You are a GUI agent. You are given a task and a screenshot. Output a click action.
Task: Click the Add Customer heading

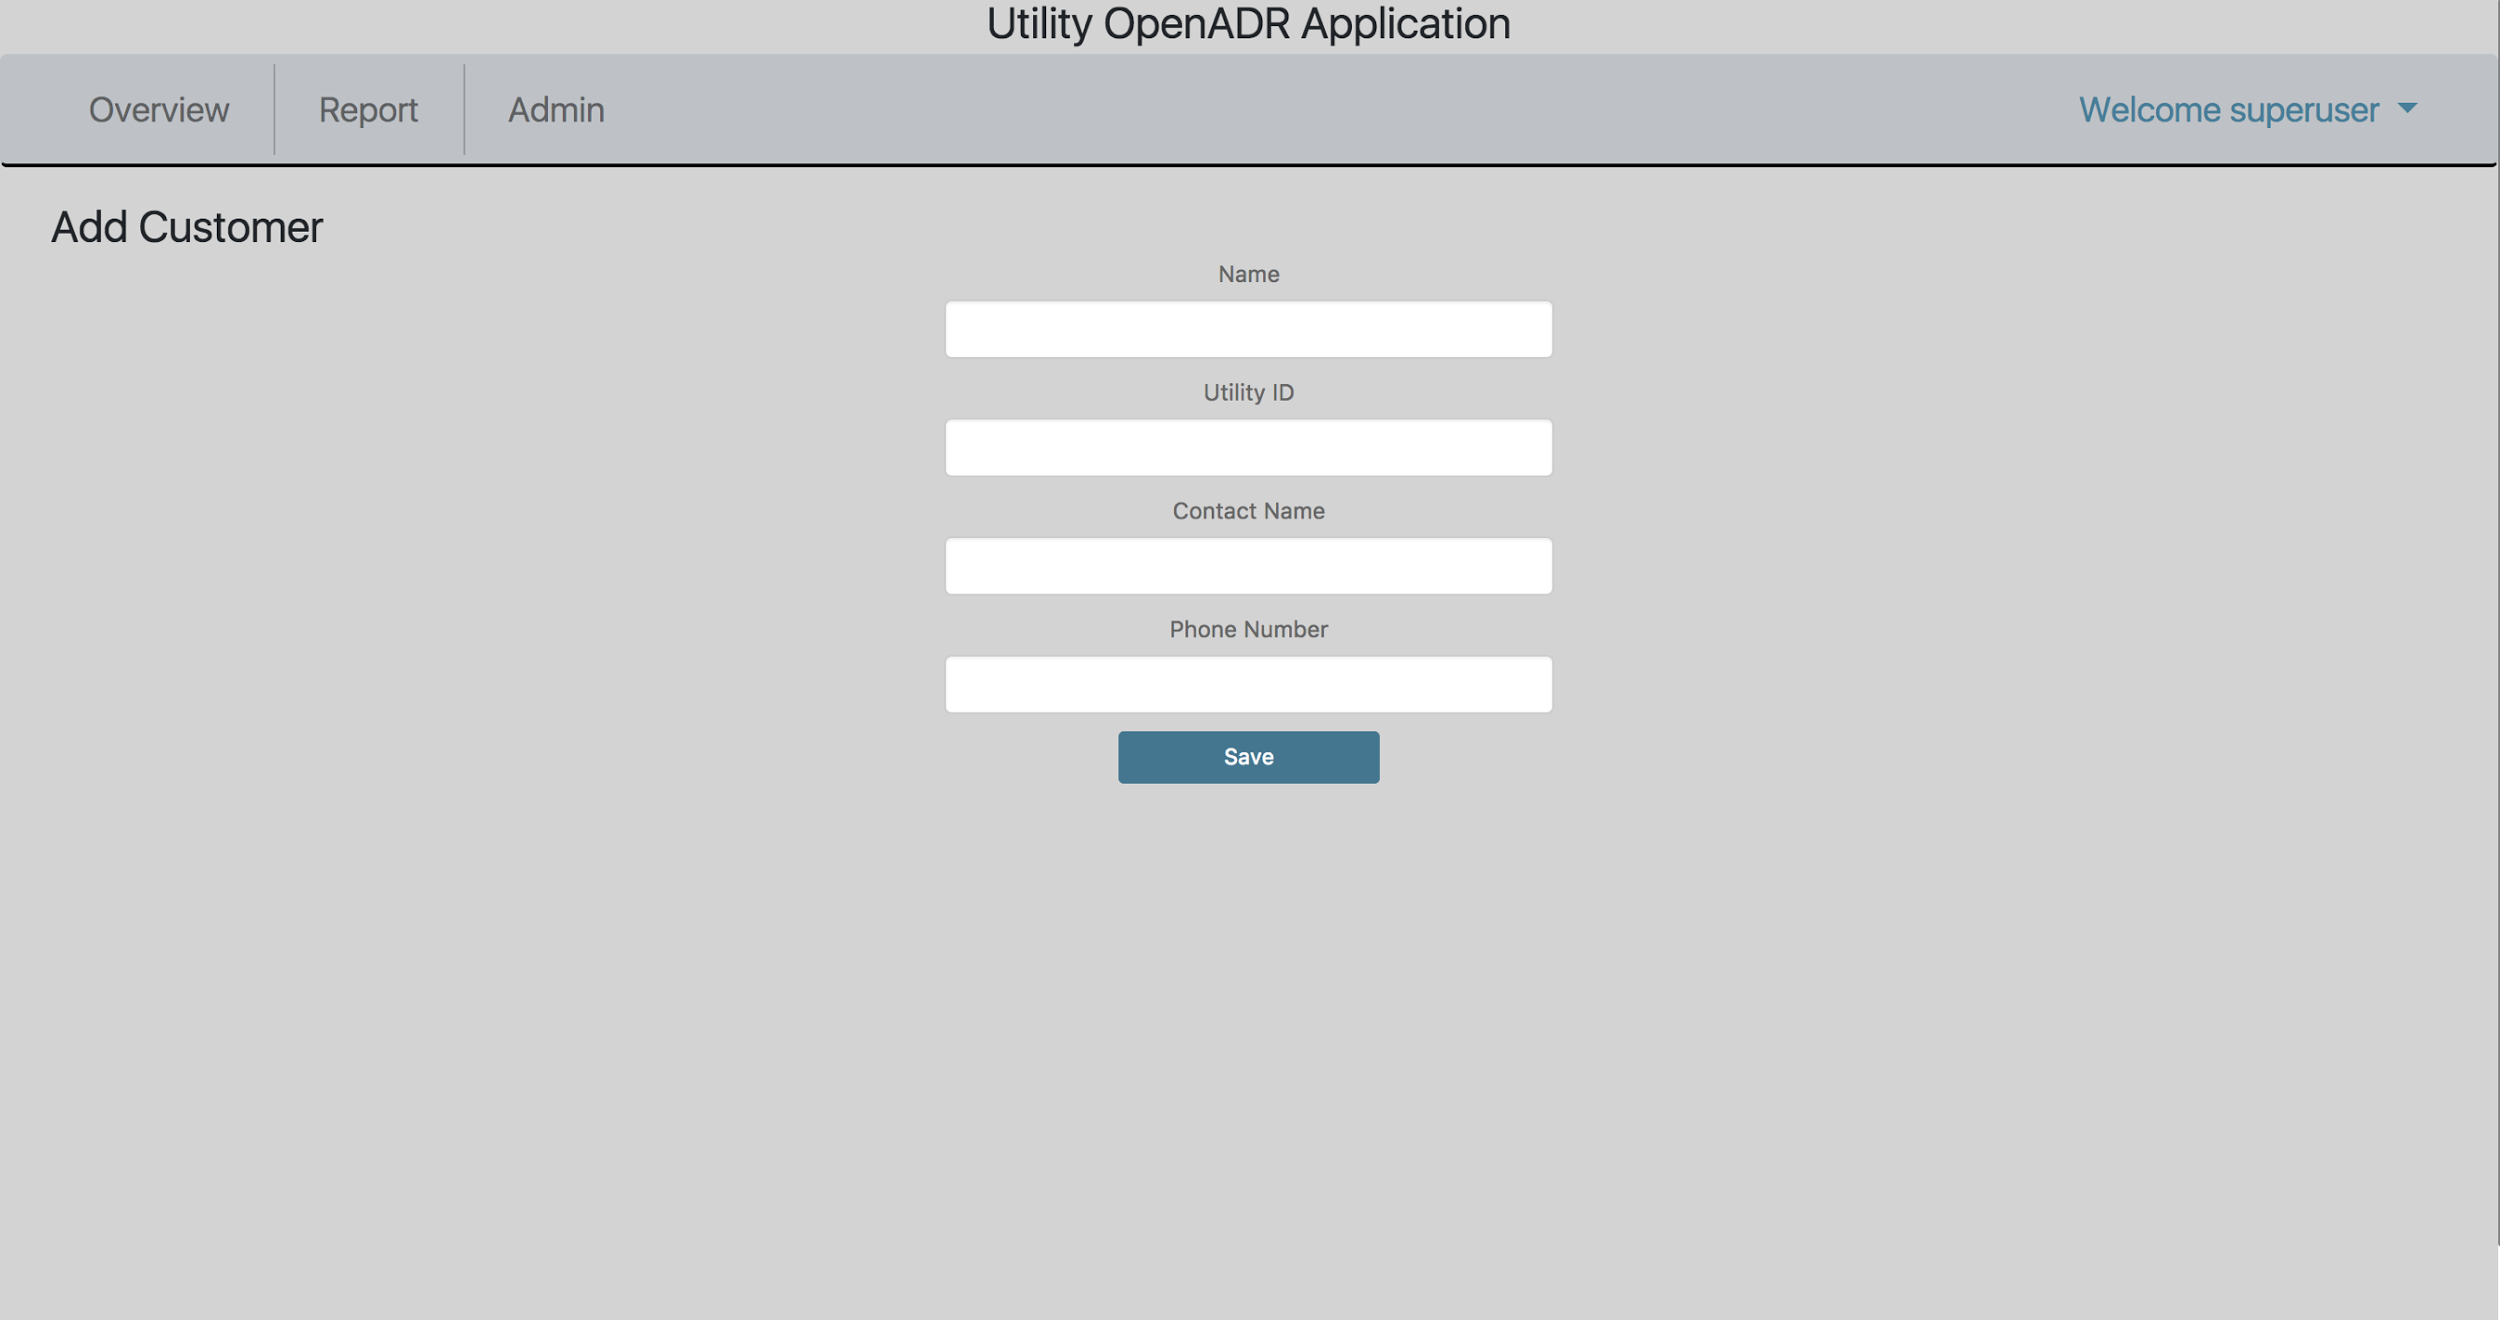pos(187,227)
